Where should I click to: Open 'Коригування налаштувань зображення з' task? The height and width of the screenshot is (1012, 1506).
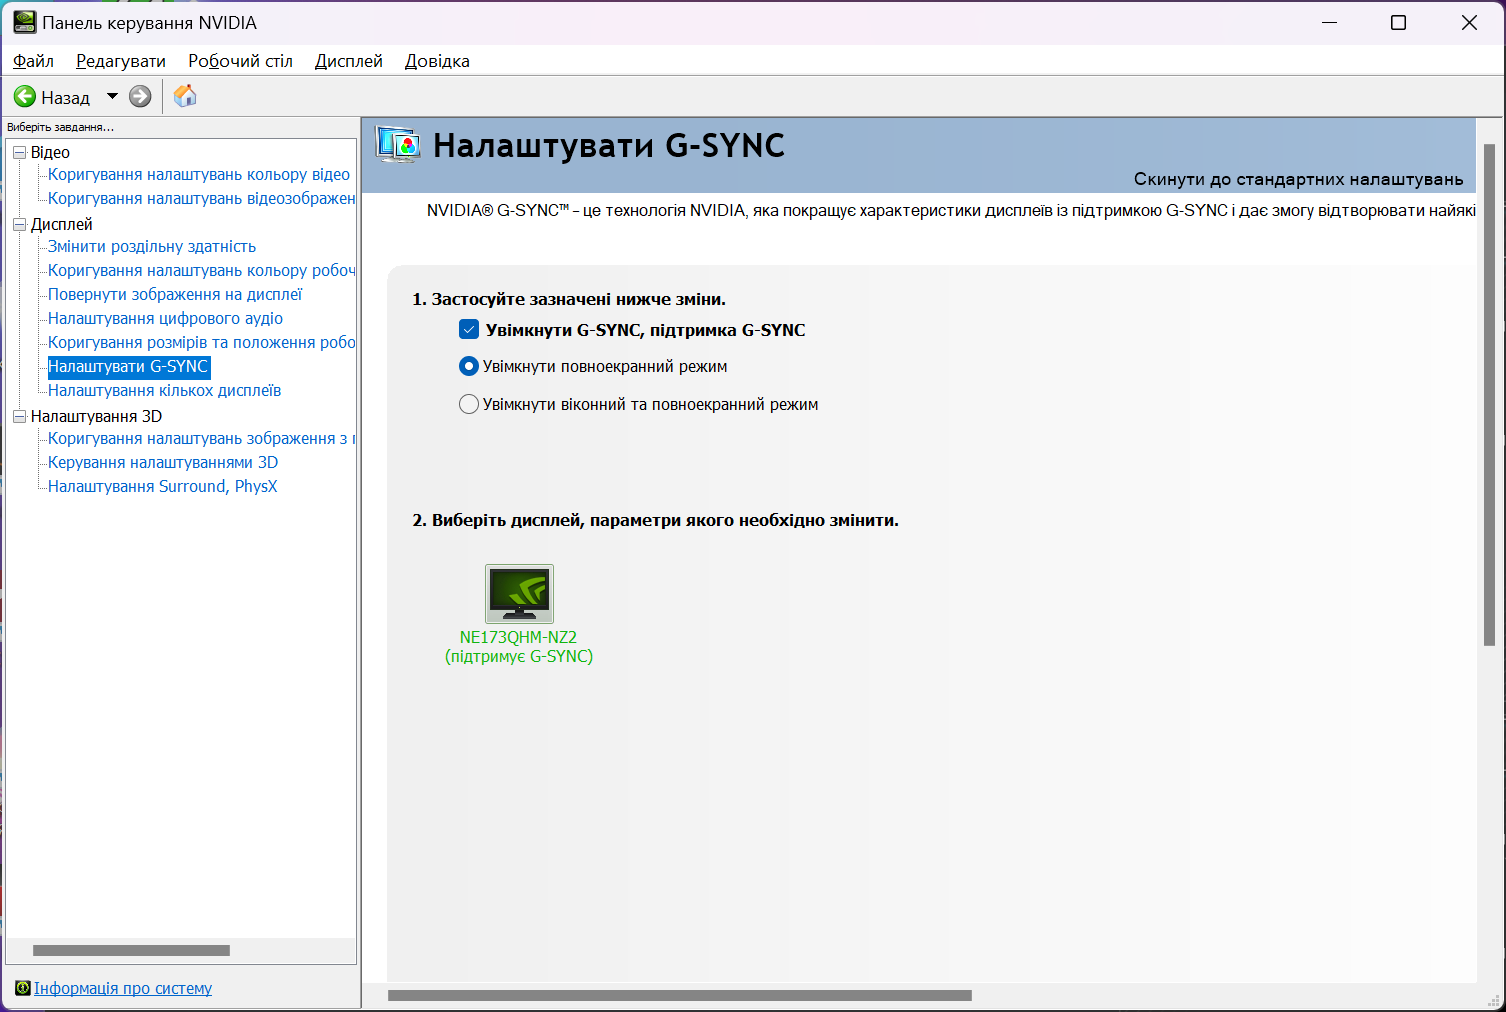click(x=202, y=438)
